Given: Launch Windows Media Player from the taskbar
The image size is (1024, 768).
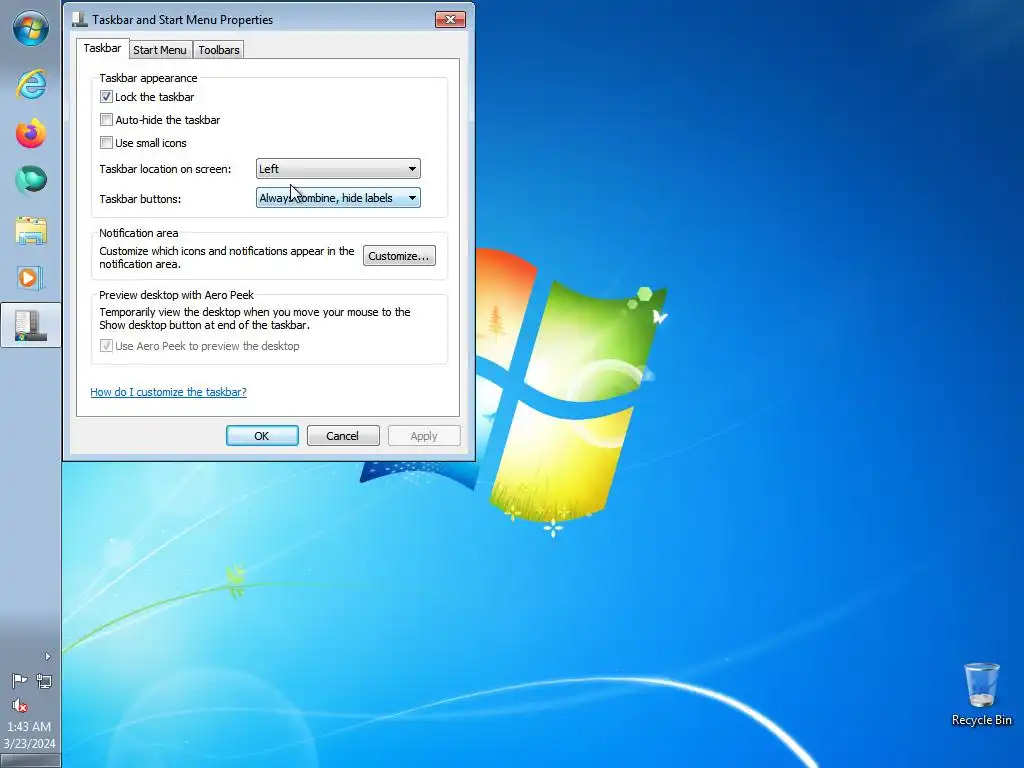Looking at the screenshot, I should coord(31,278).
